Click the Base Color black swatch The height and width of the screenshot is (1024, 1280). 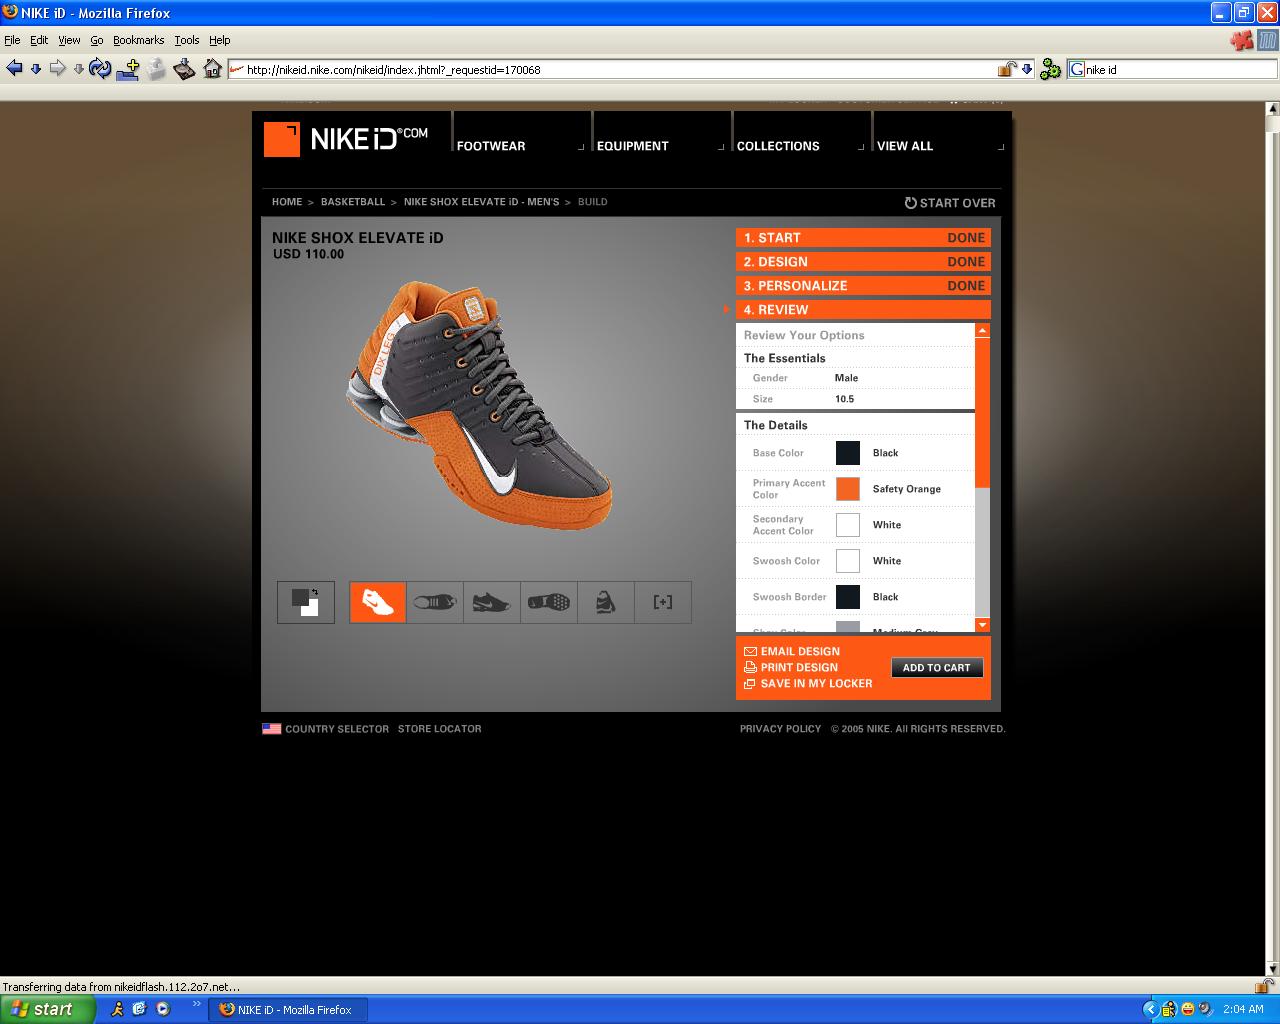pyautogui.click(x=848, y=453)
